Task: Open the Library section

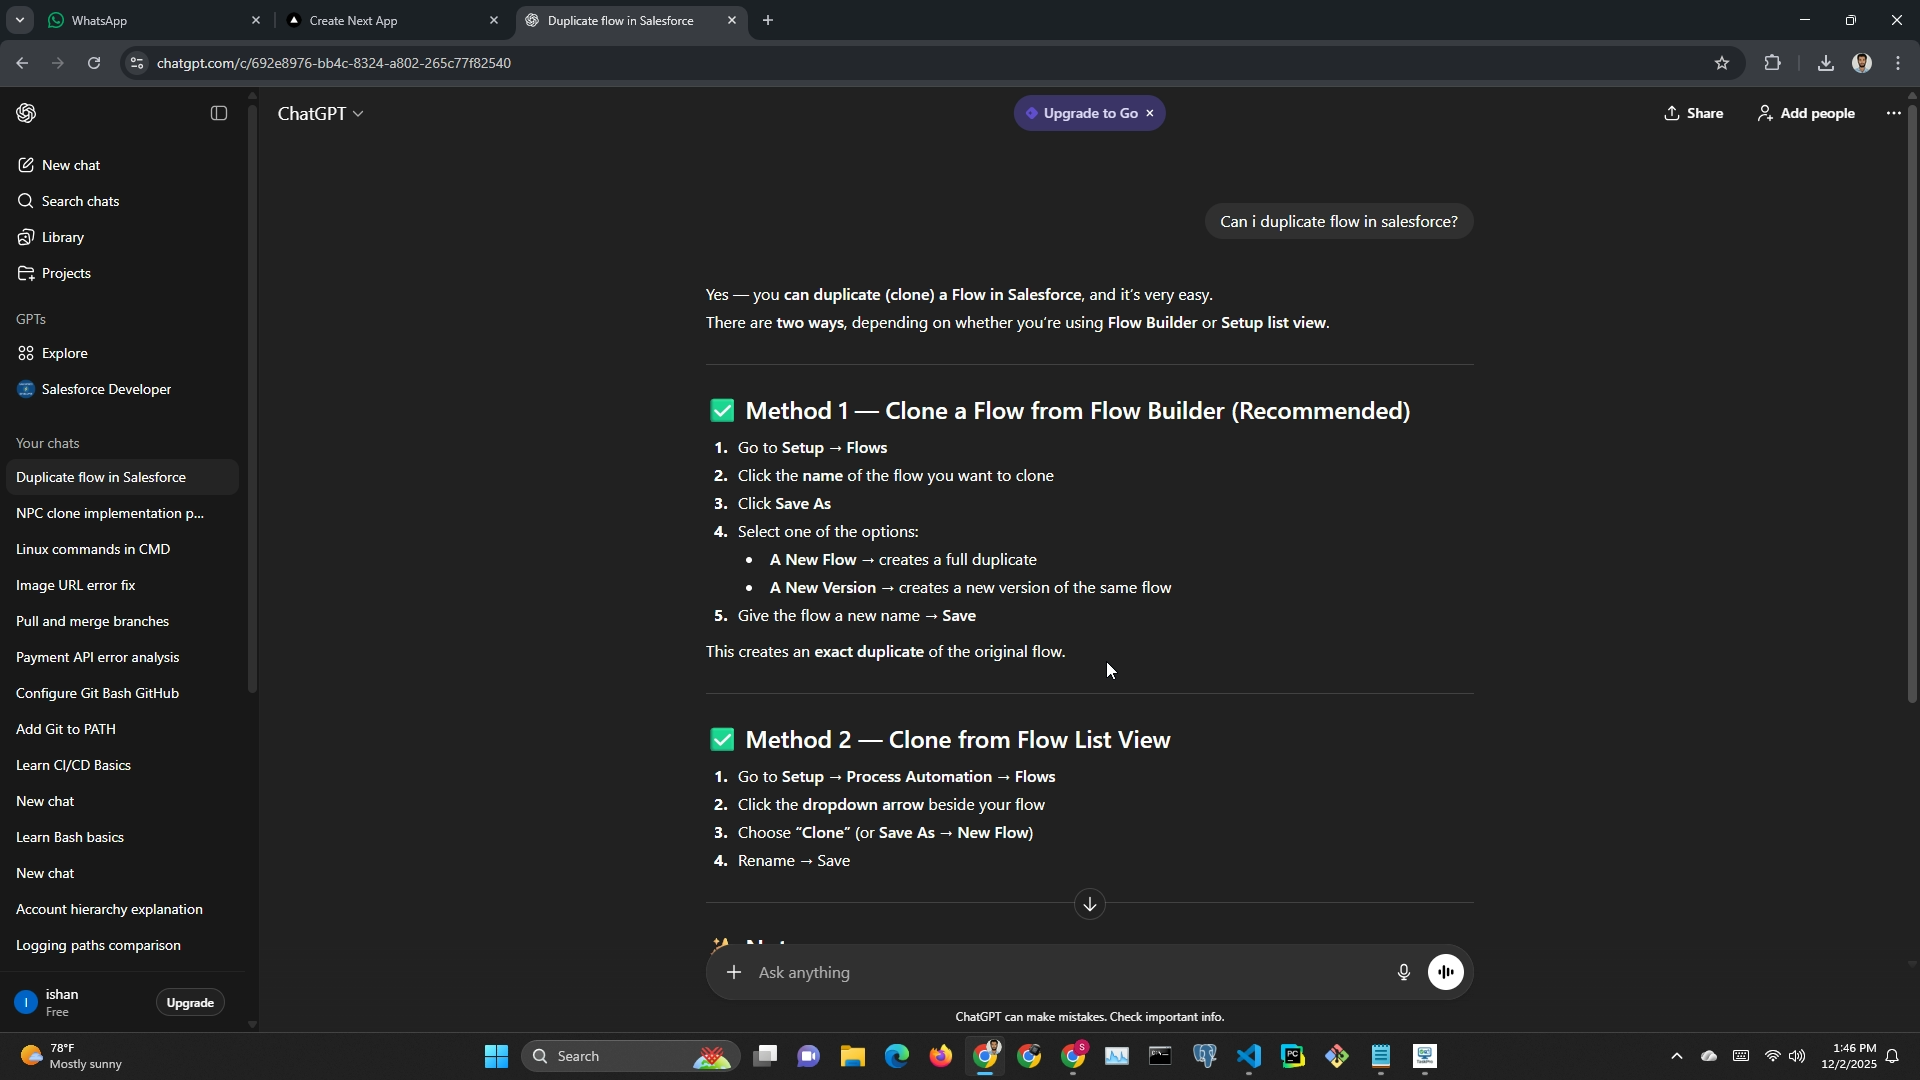Action: pos(62,237)
